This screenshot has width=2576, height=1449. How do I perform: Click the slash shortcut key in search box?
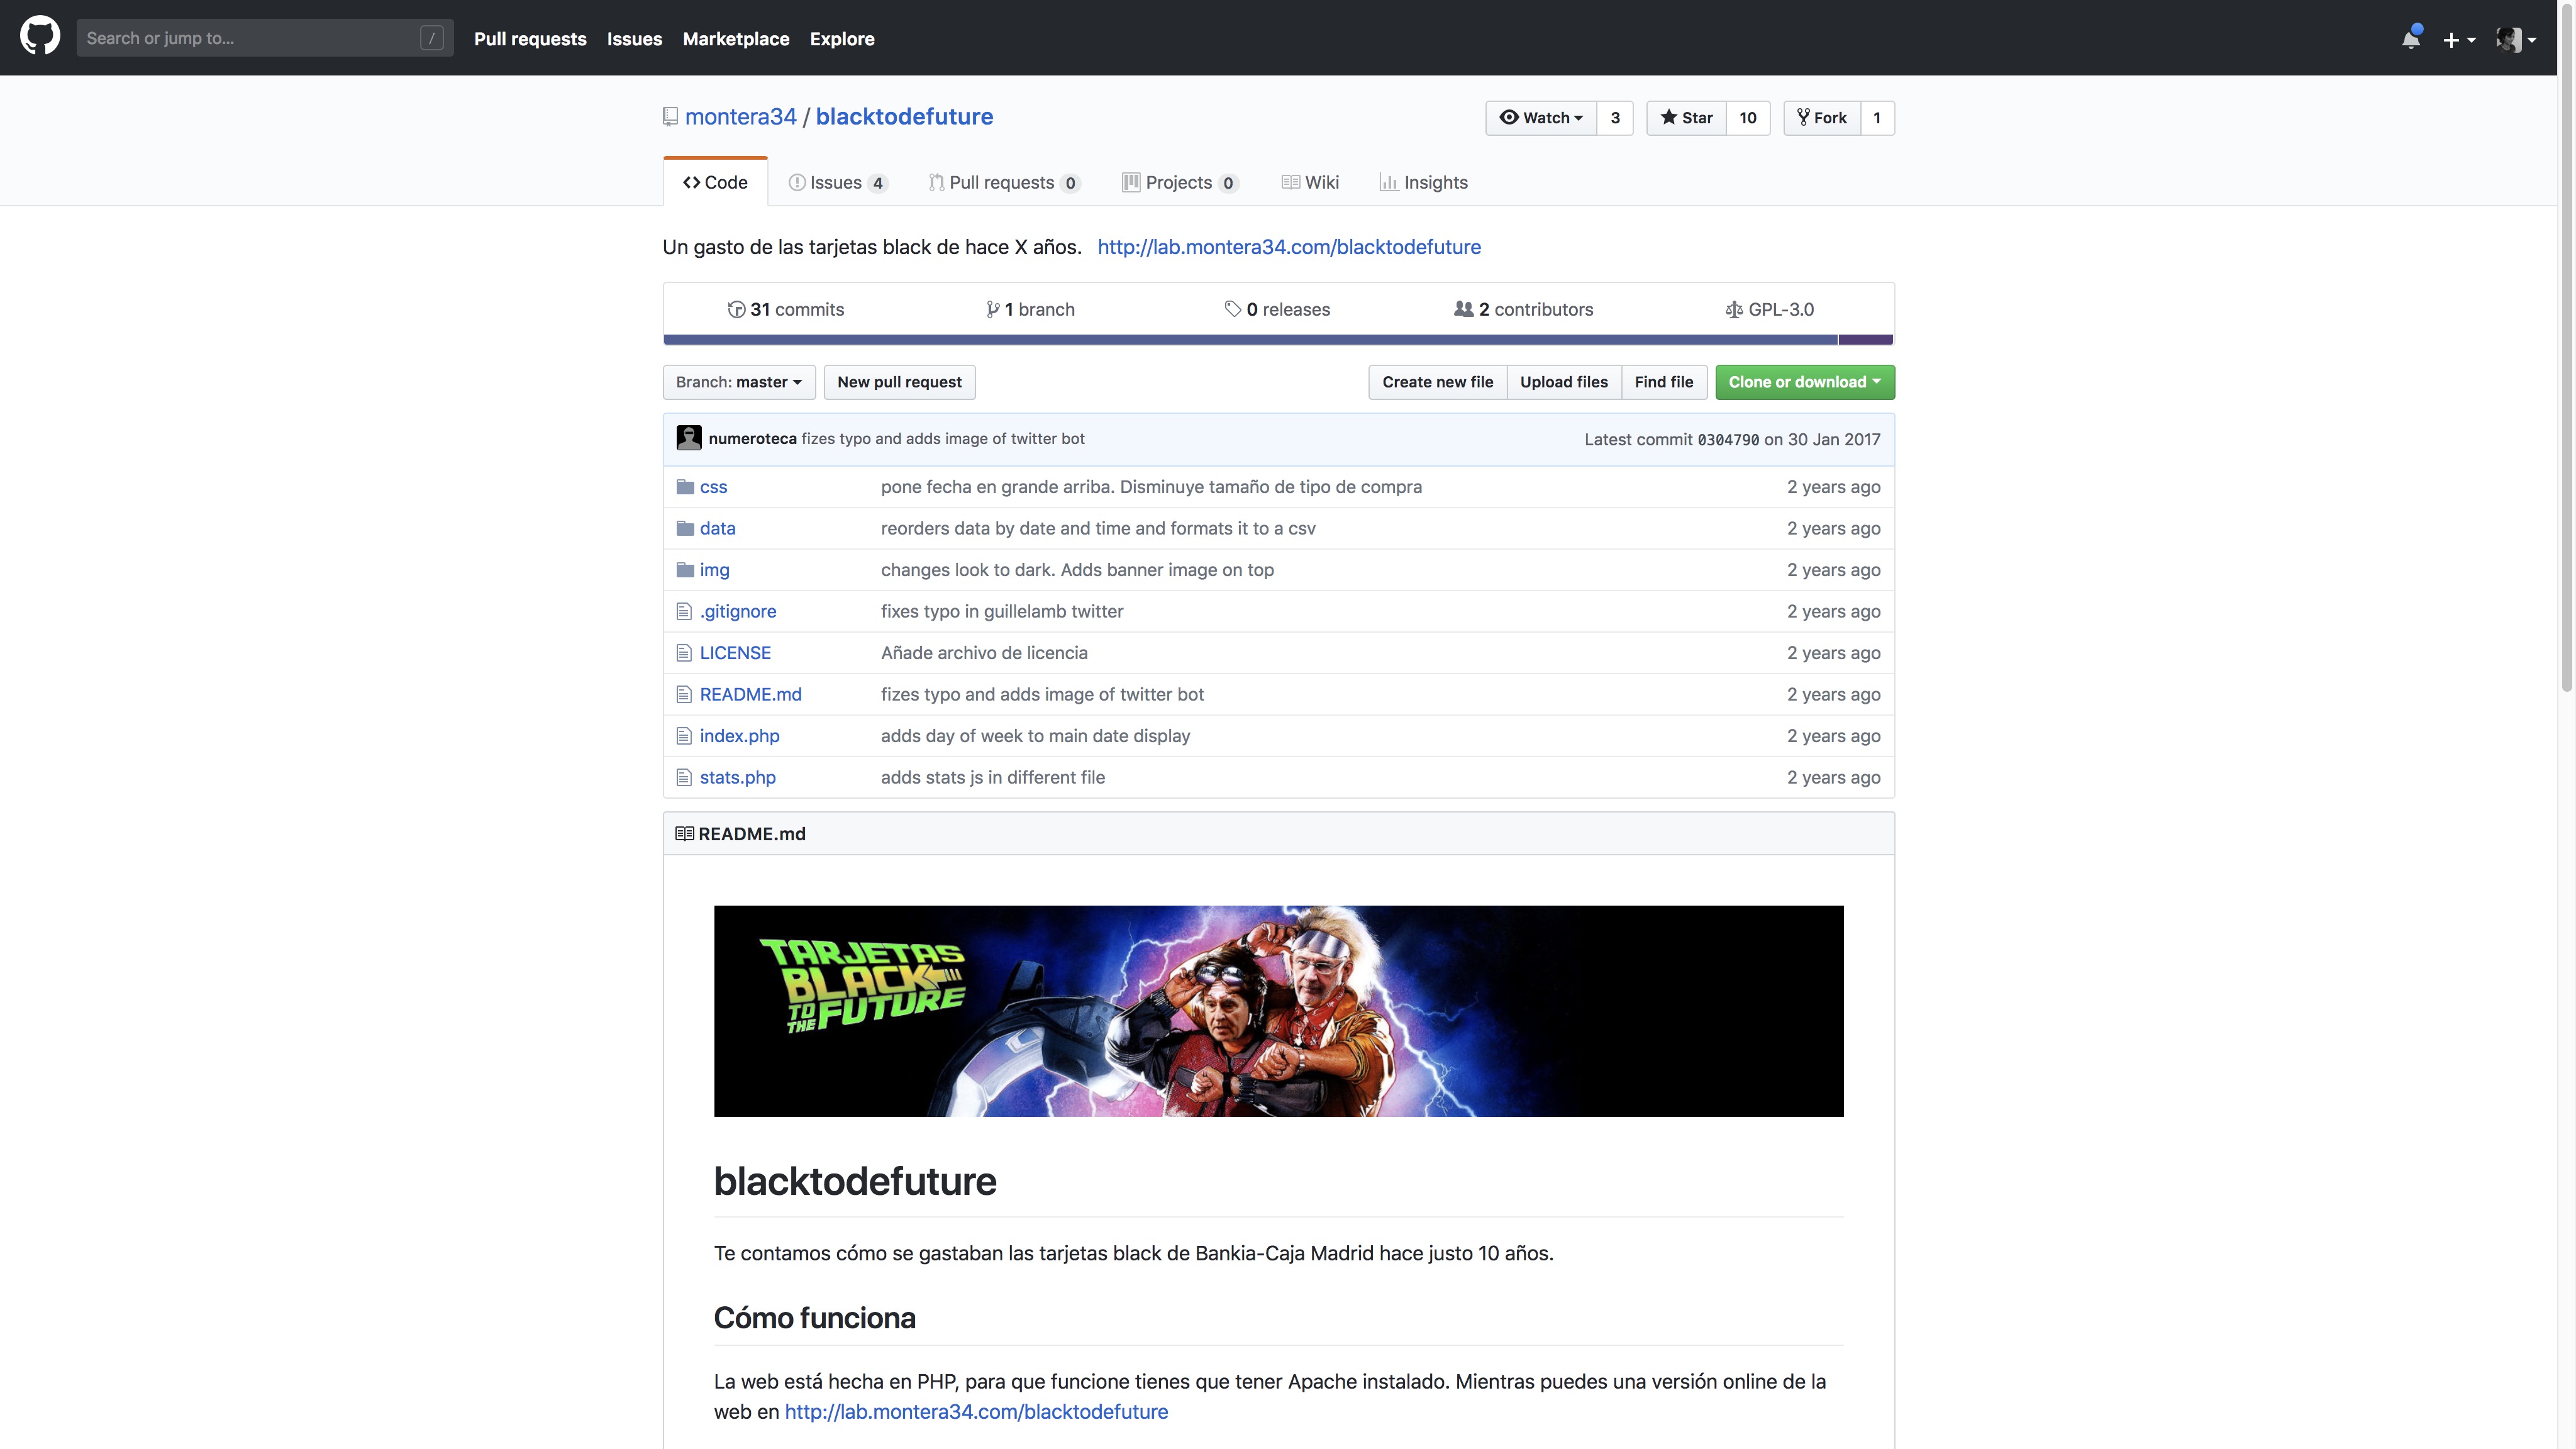tap(432, 38)
